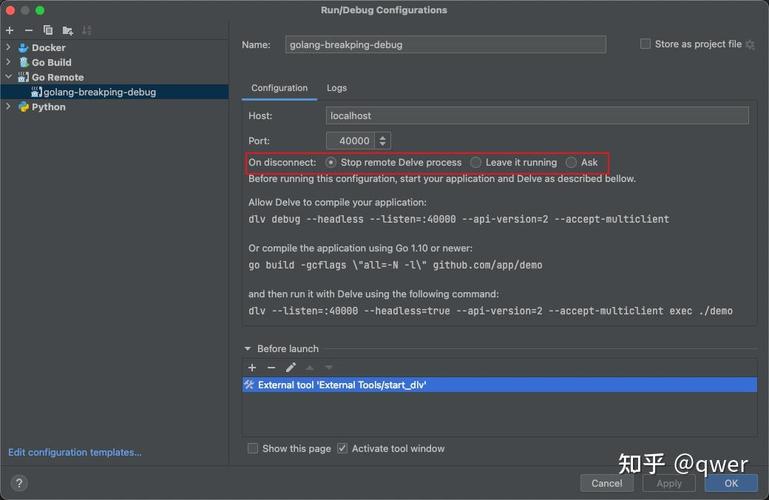Image resolution: width=769 pixels, height=500 pixels.
Task: Click the Apply button
Action: 669,483
